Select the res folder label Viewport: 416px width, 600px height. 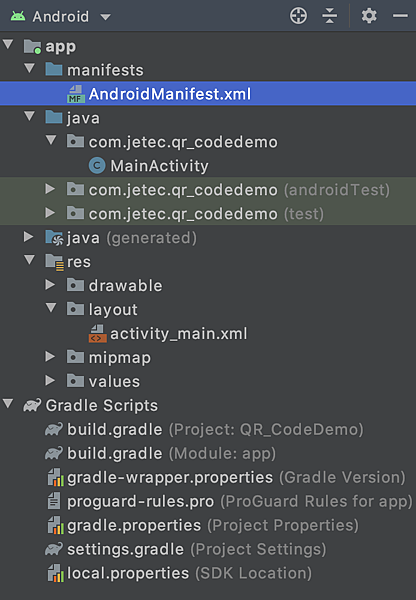coord(79,262)
